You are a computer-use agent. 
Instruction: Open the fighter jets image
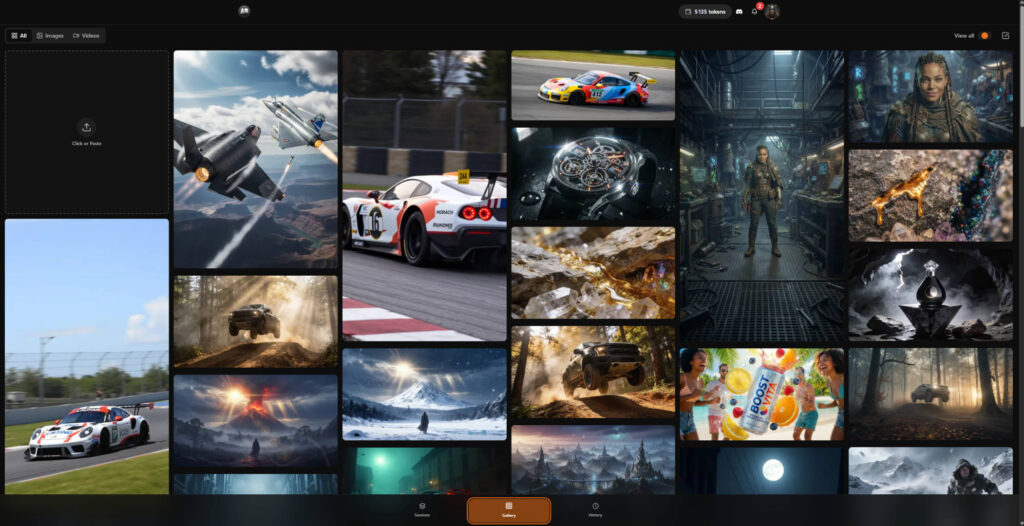255,158
